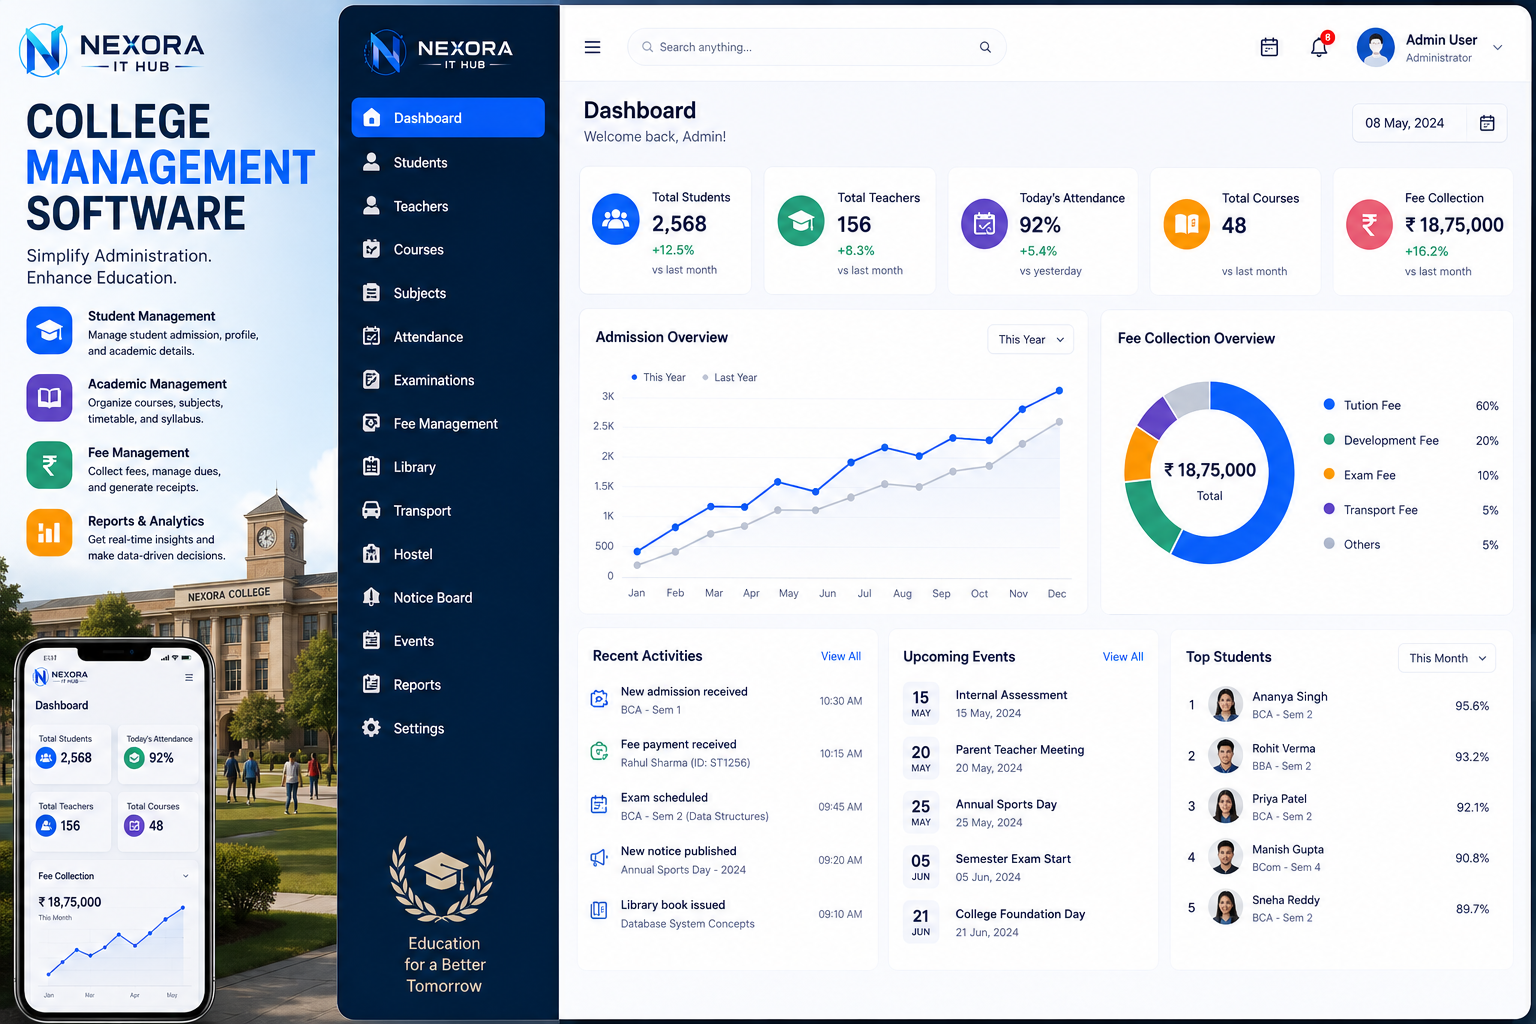
Task: Click the Total Courses book icon
Action: coord(1186,224)
